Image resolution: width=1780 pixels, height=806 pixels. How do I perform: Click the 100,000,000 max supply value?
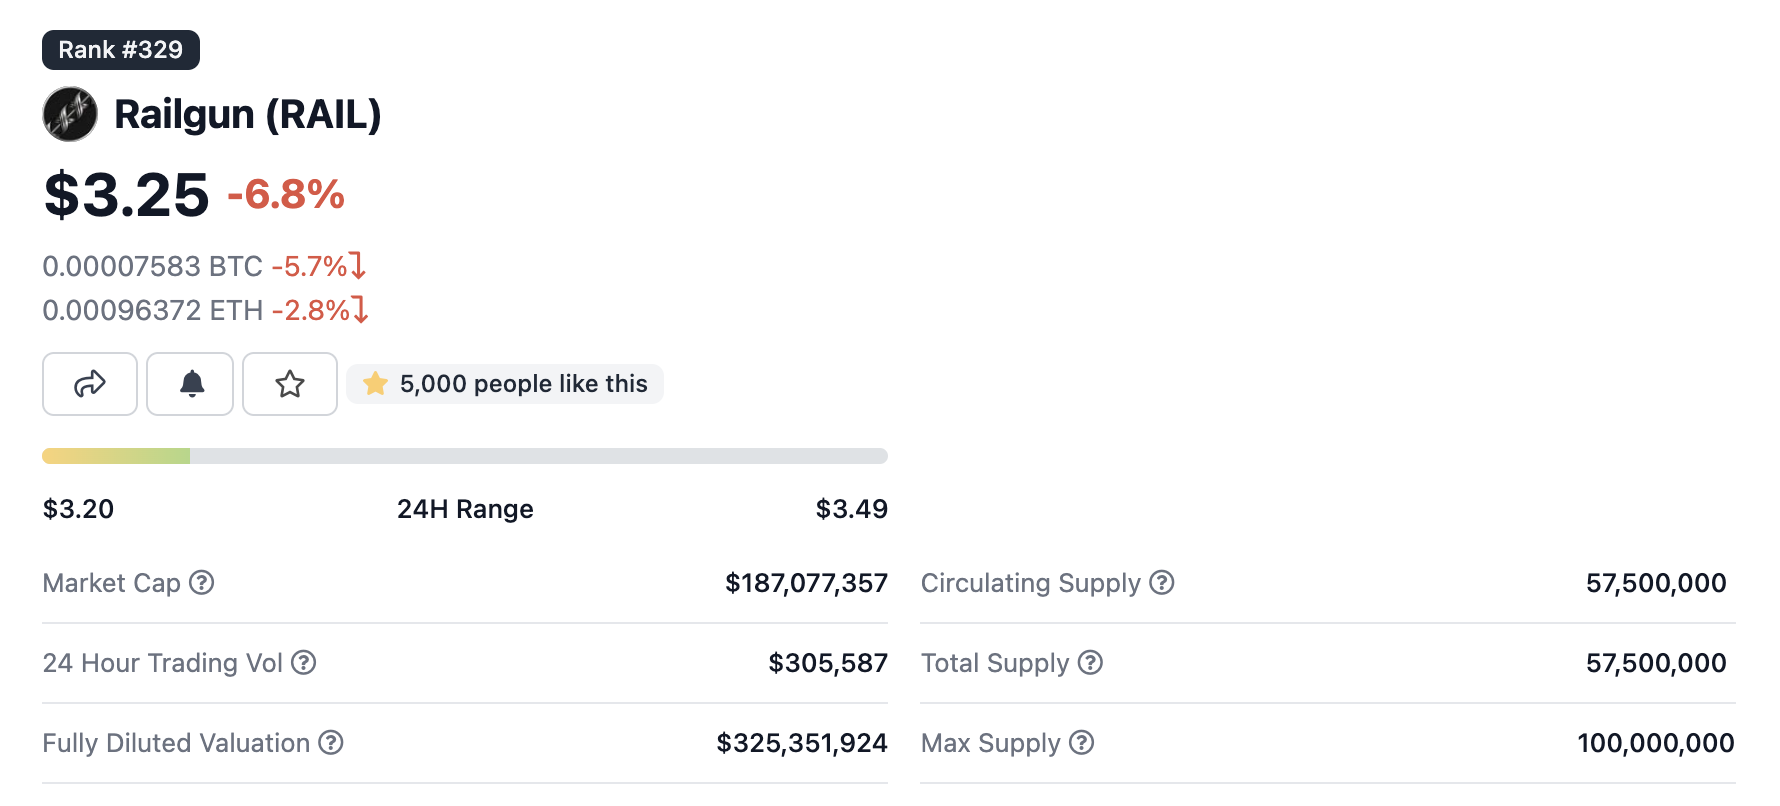click(1655, 743)
